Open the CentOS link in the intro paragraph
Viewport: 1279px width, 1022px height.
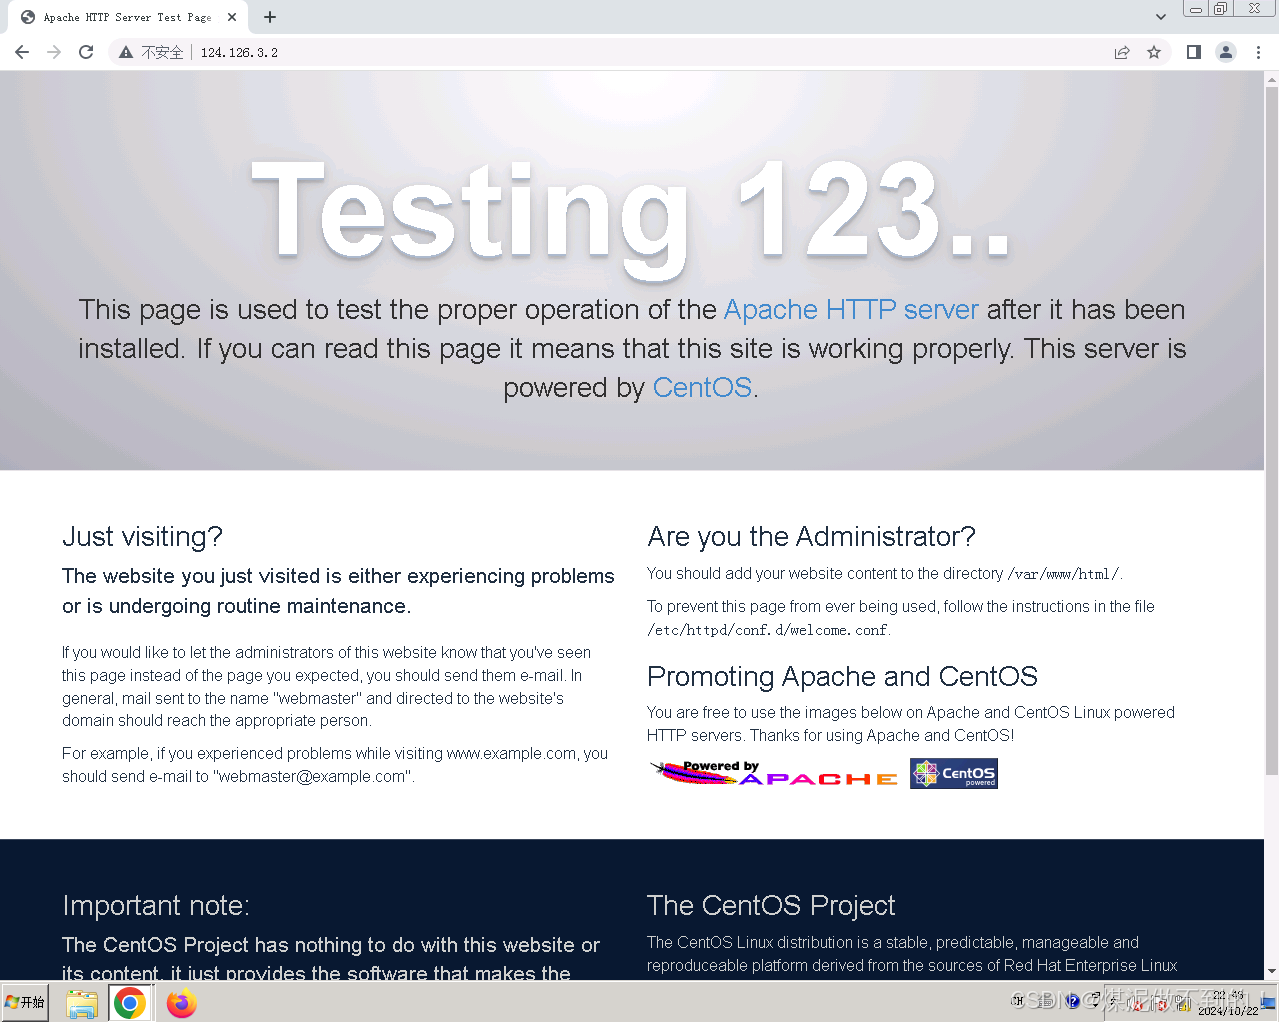[x=702, y=388]
